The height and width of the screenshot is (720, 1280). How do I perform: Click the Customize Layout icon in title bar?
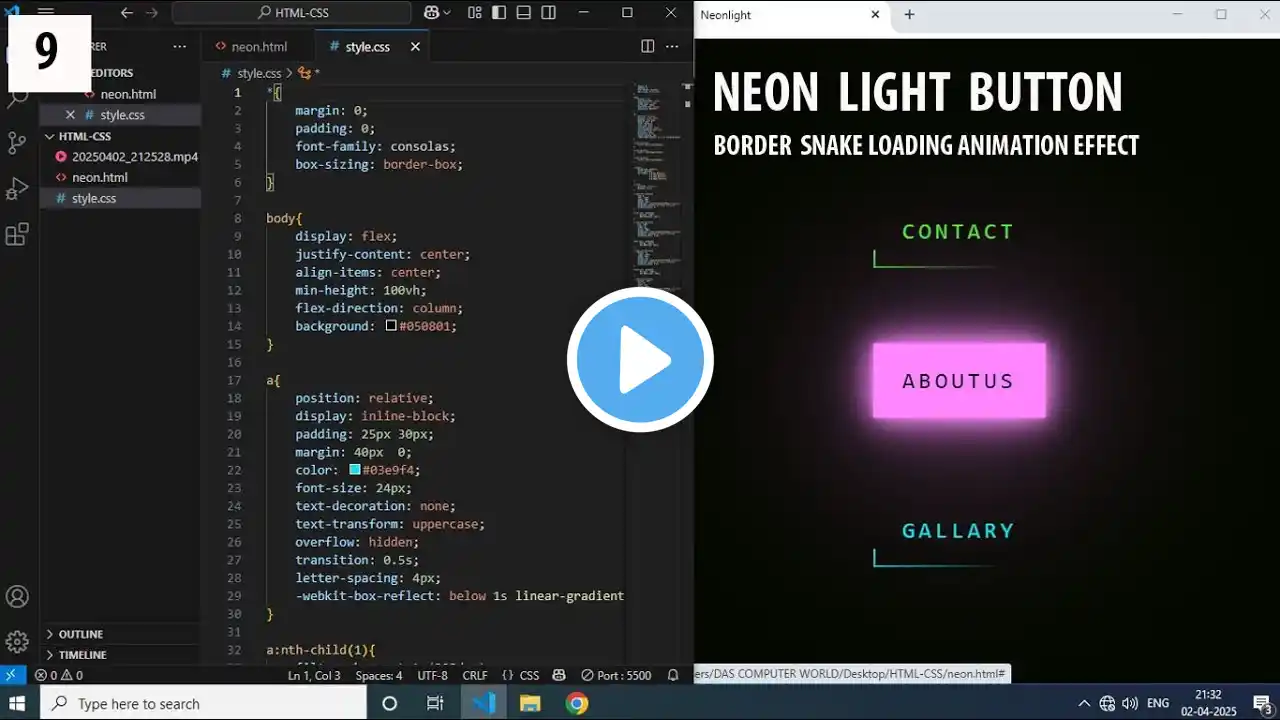pos(475,13)
